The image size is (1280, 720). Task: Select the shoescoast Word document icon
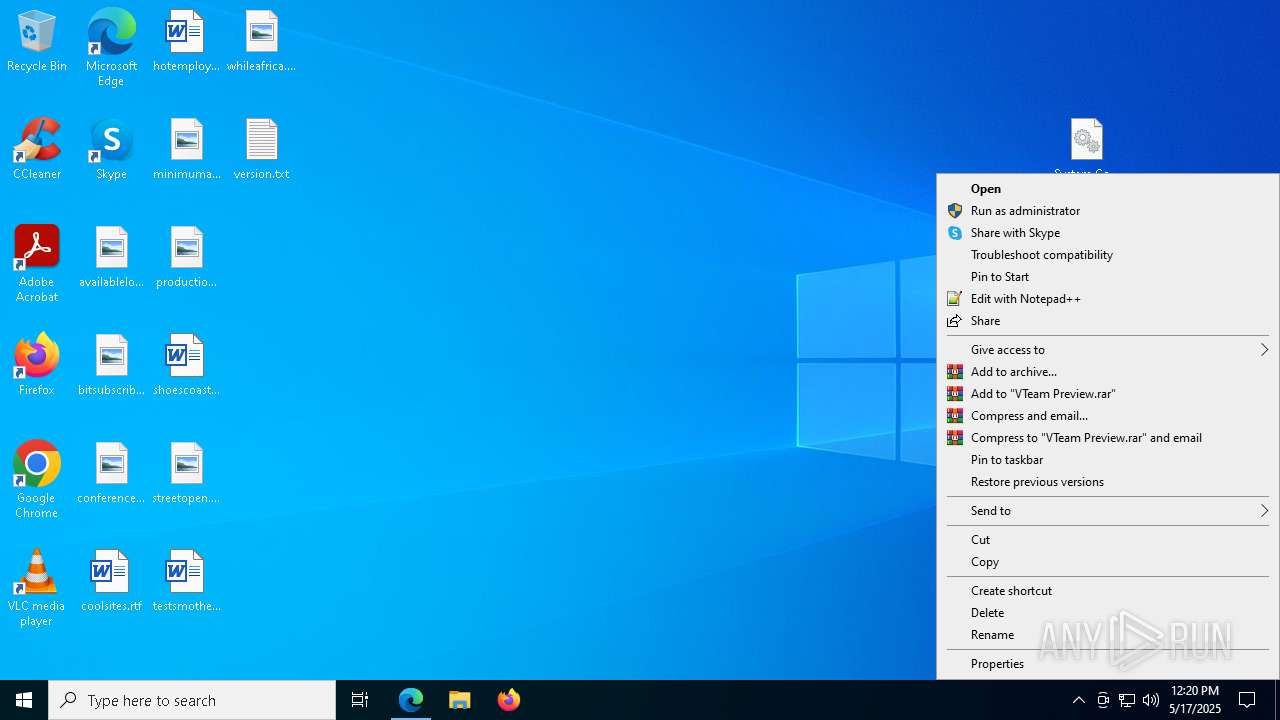point(186,365)
